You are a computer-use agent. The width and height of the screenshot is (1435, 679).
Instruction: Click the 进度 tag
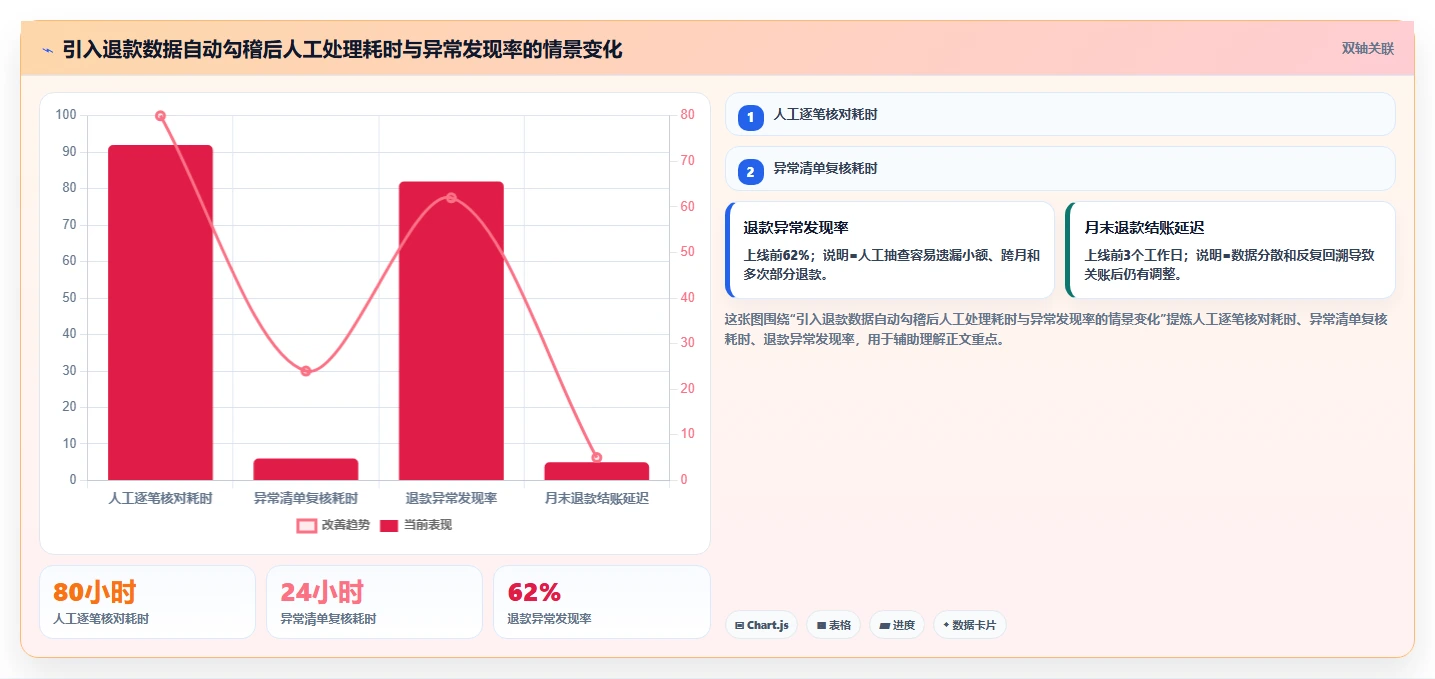click(x=897, y=625)
